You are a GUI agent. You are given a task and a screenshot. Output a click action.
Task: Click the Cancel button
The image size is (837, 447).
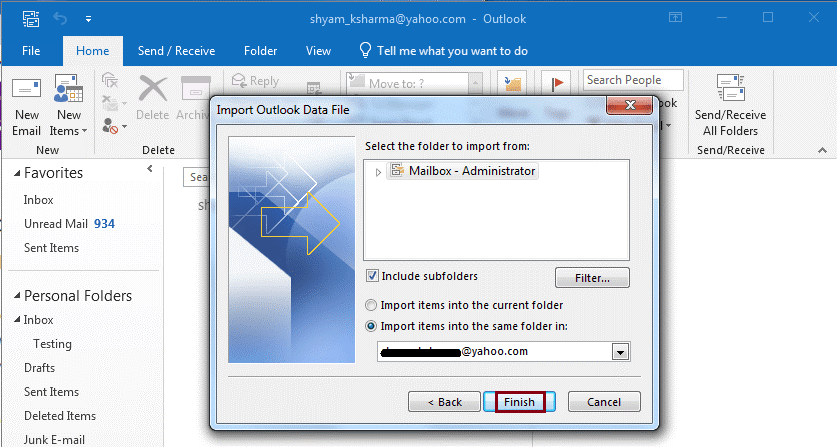(604, 402)
